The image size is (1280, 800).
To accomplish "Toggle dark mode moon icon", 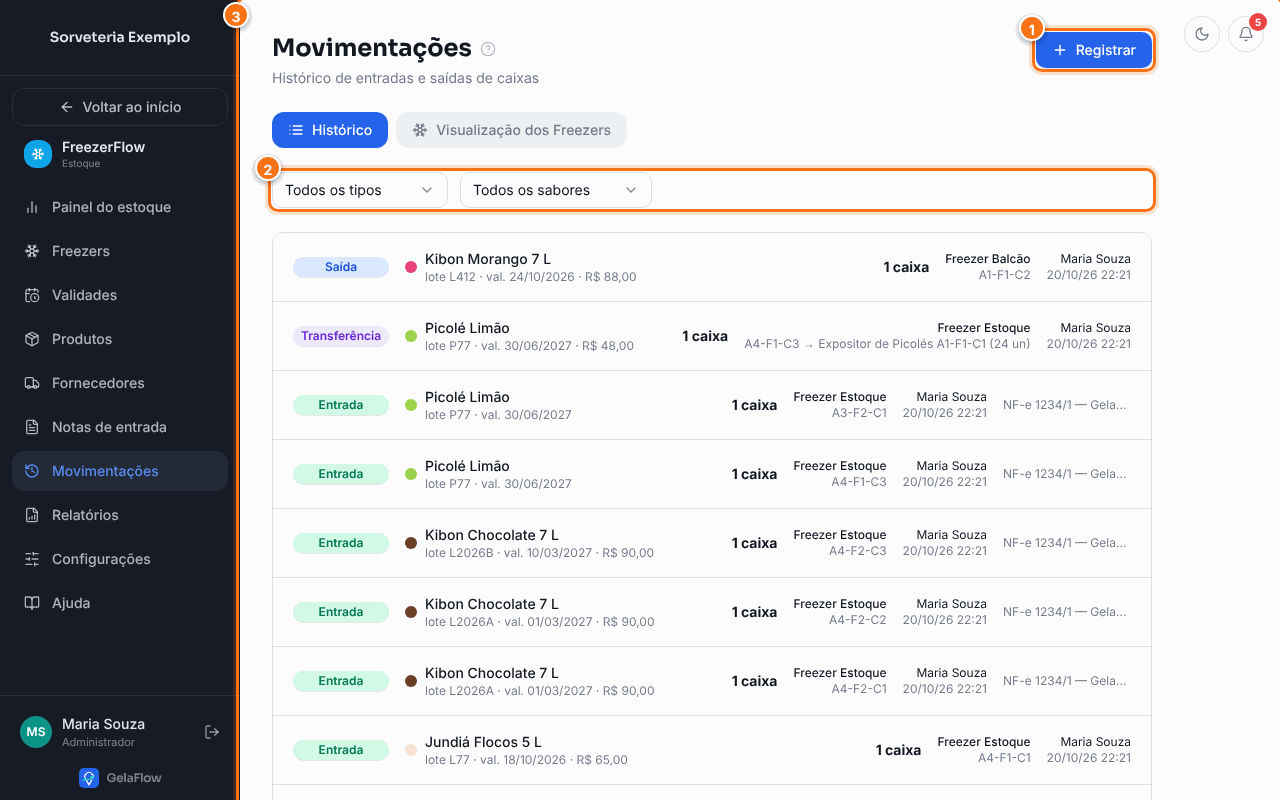I will pyautogui.click(x=1202, y=34).
